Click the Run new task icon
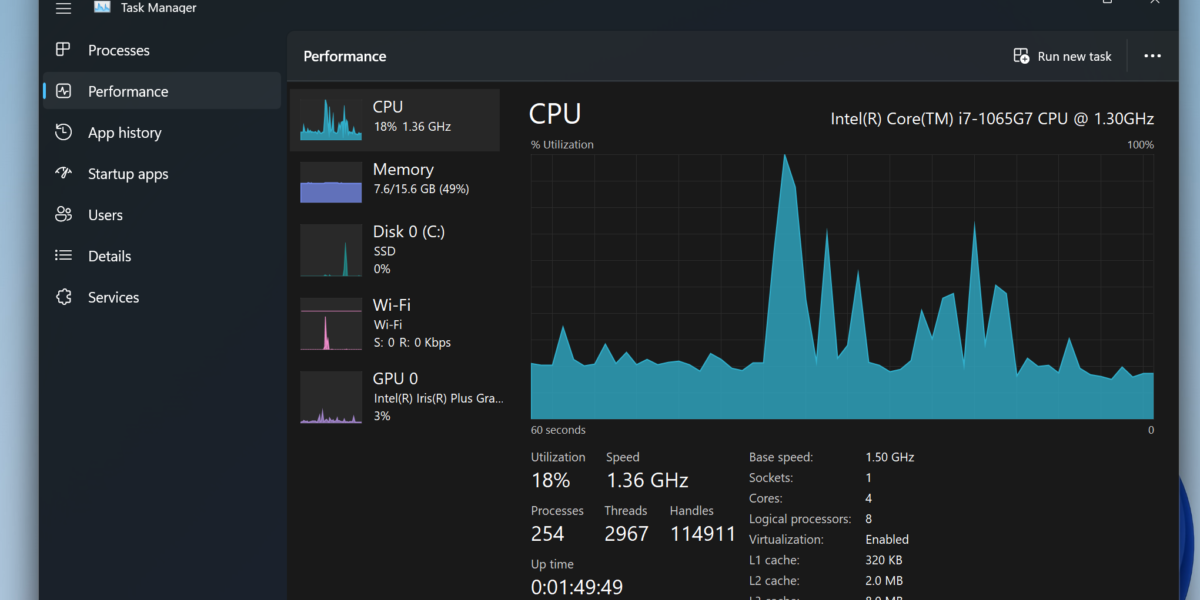This screenshot has height=600, width=1200. [1022, 56]
